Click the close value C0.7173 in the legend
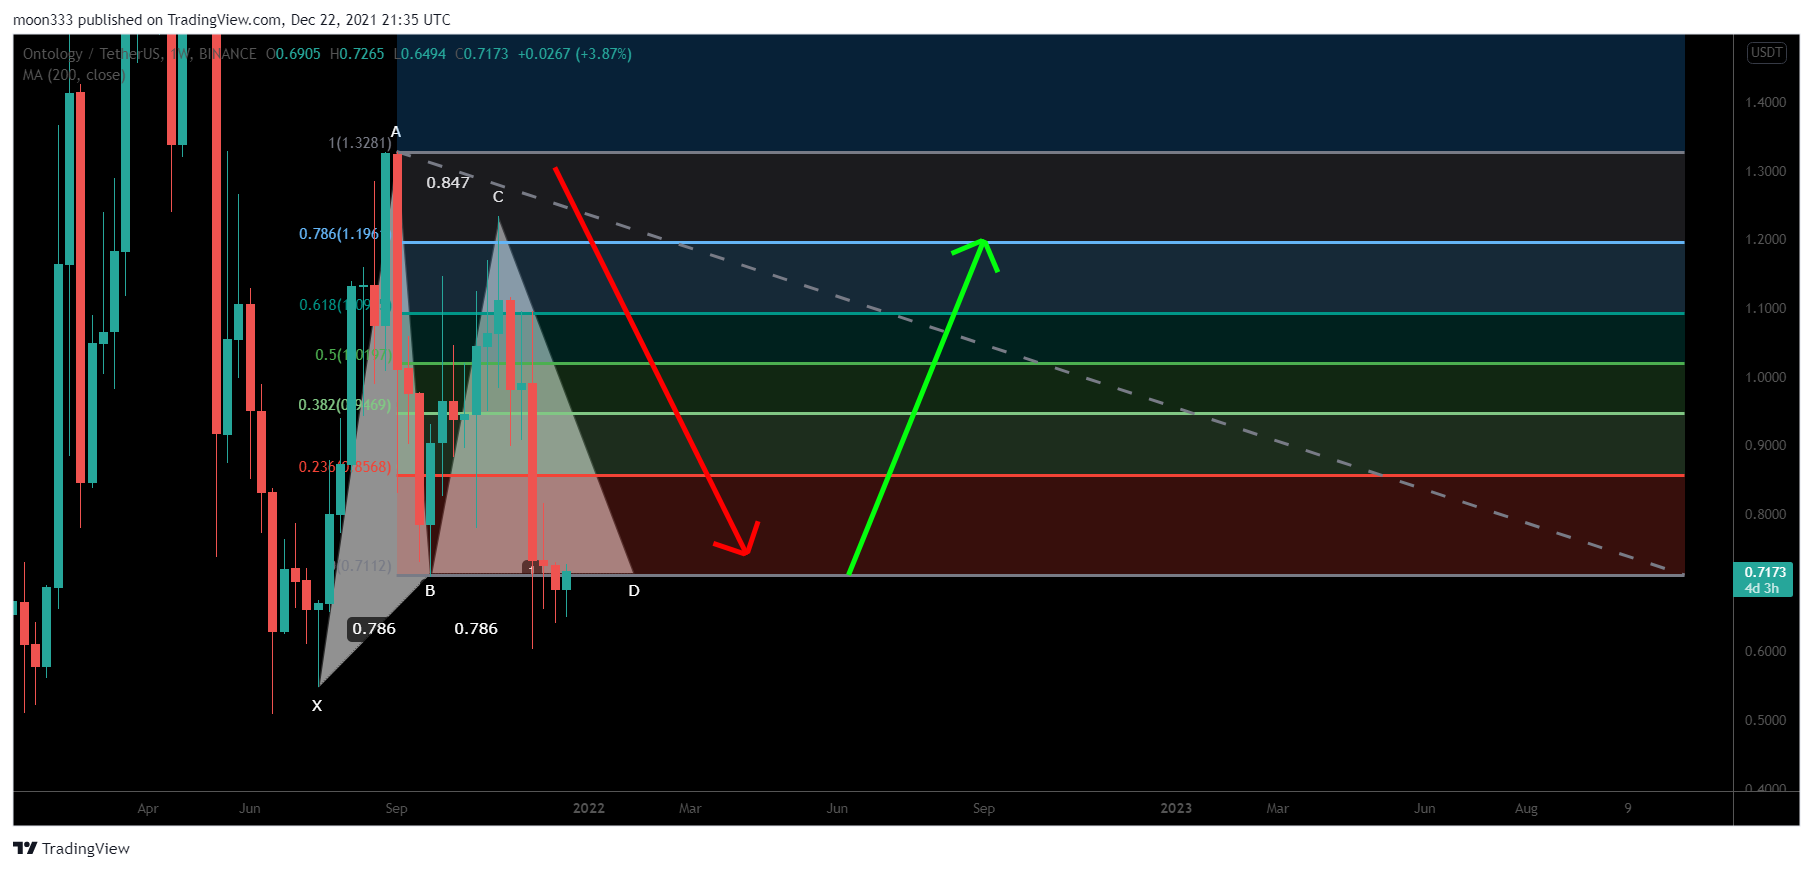Image resolution: width=1813 pixels, height=870 pixels. [482, 54]
